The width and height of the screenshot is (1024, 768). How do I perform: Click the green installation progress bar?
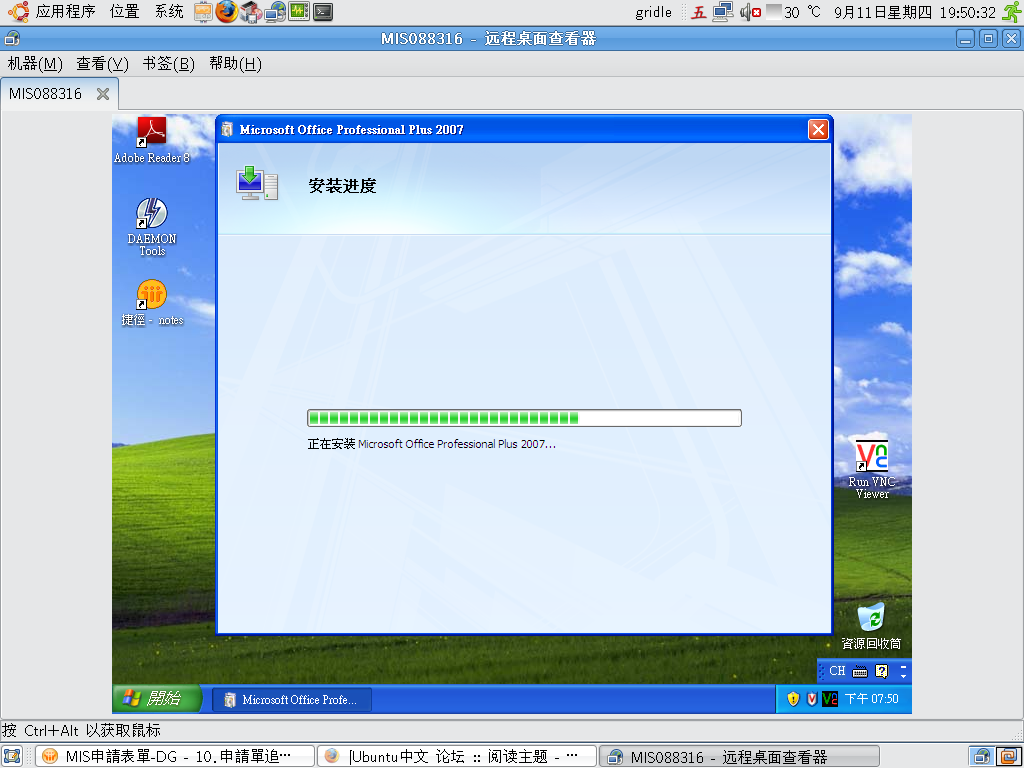[x=524, y=418]
